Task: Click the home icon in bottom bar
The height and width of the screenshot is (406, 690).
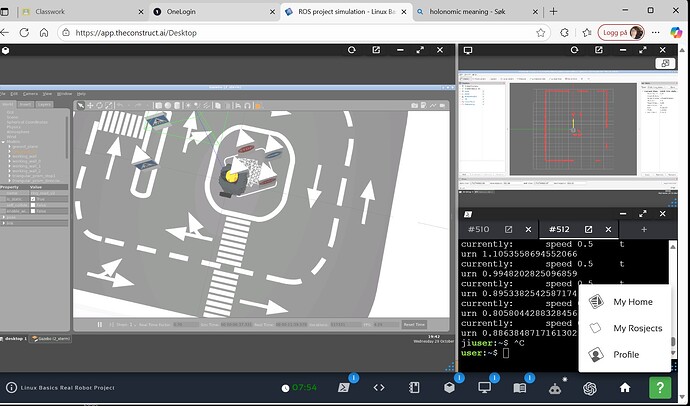Action: [x=625, y=388]
